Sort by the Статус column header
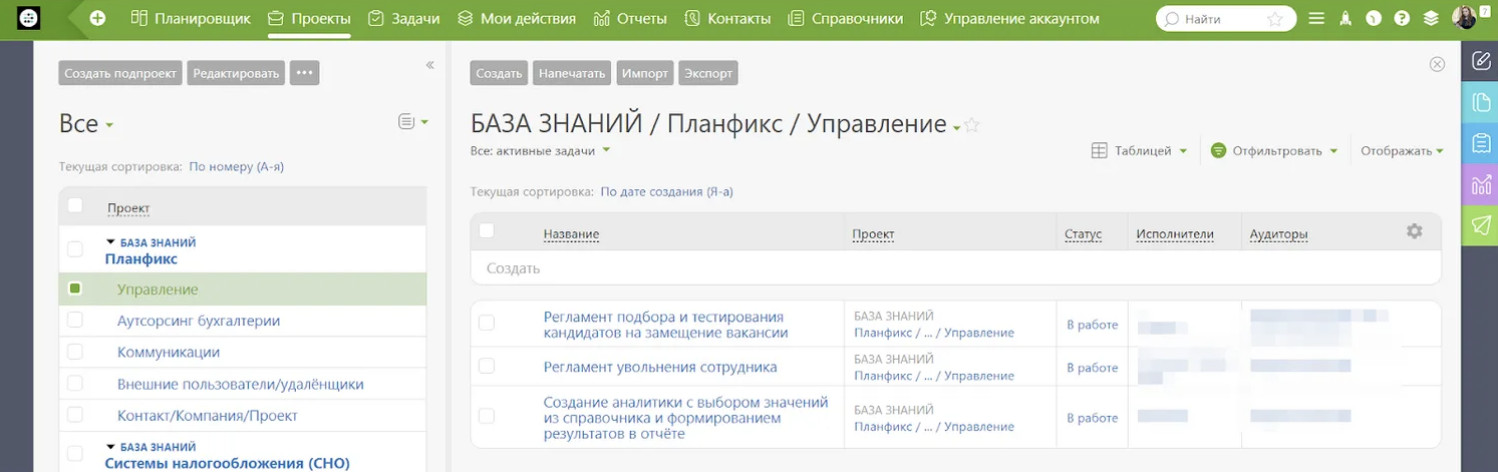Screen dimensions: 1498x472 [x=1083, y=234]
